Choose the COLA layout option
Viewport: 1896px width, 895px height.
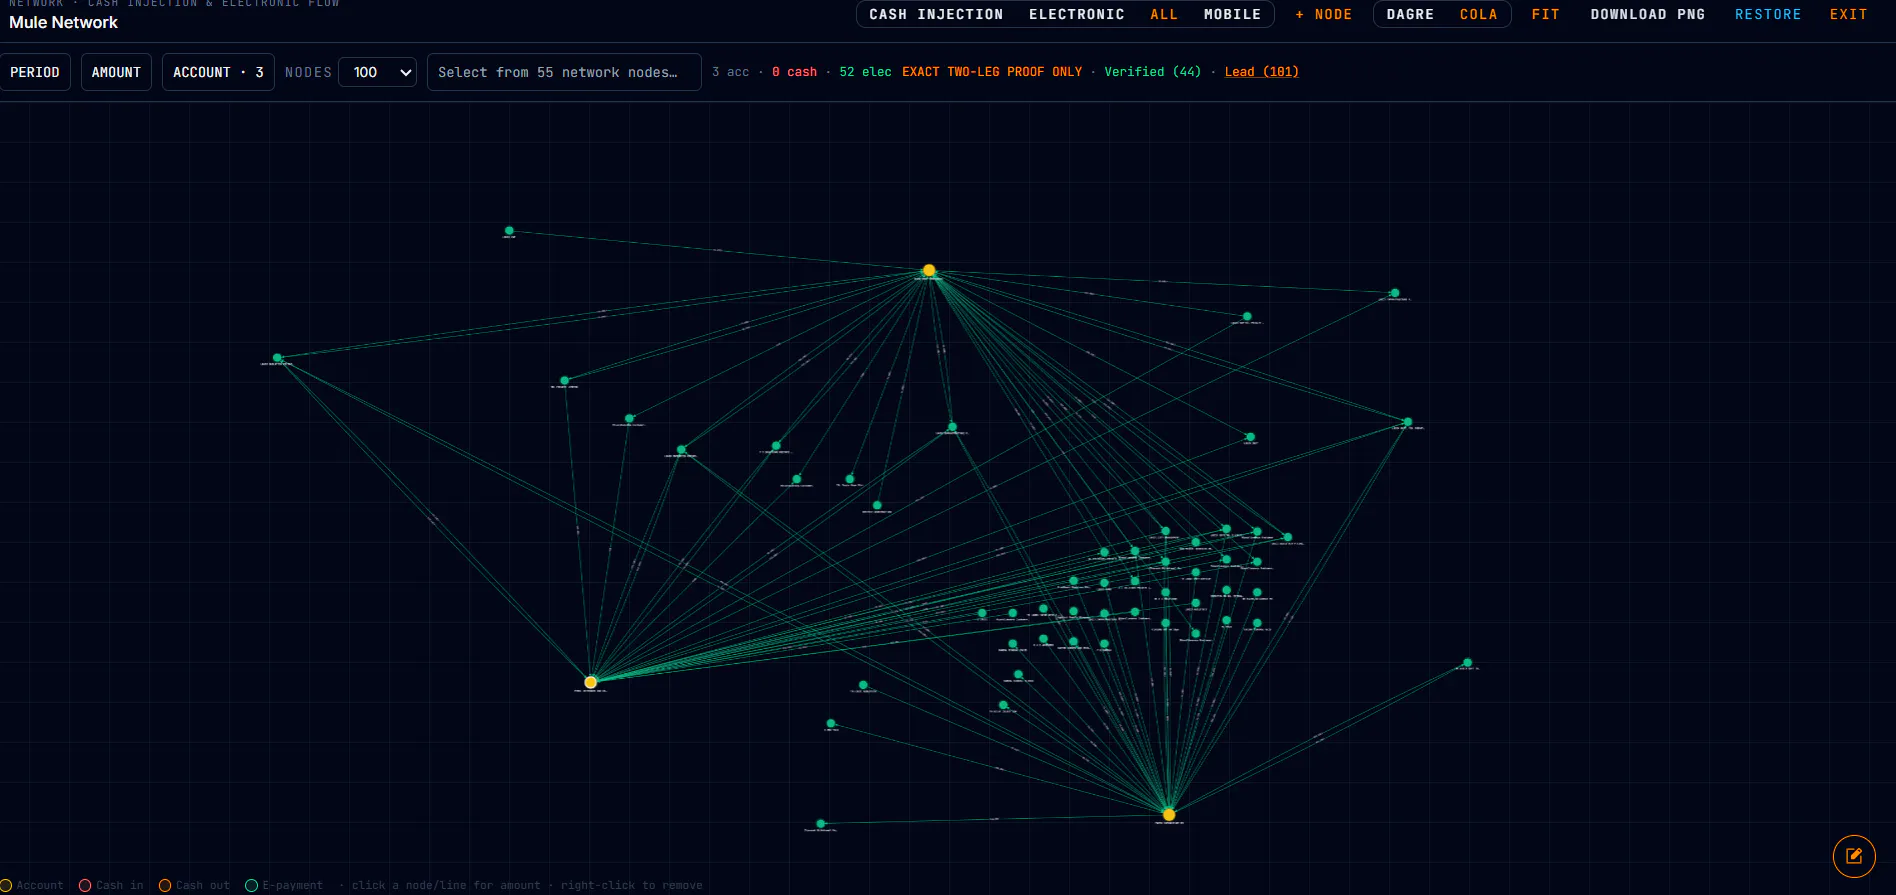click(1479, 14)
